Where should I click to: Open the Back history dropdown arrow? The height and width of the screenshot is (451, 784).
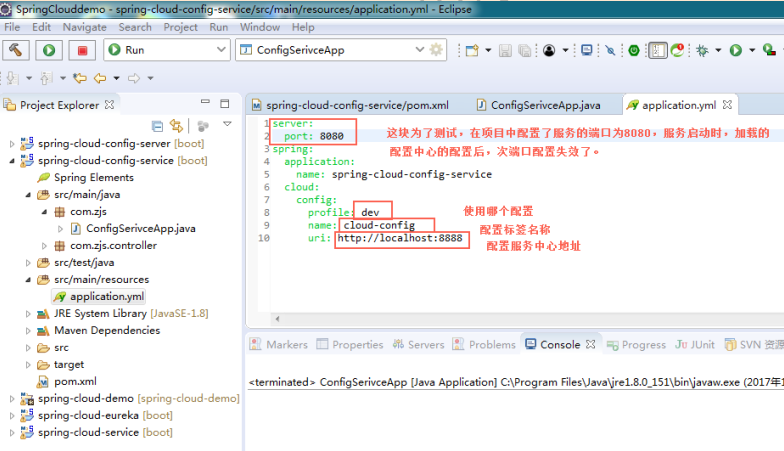[116, 78]
